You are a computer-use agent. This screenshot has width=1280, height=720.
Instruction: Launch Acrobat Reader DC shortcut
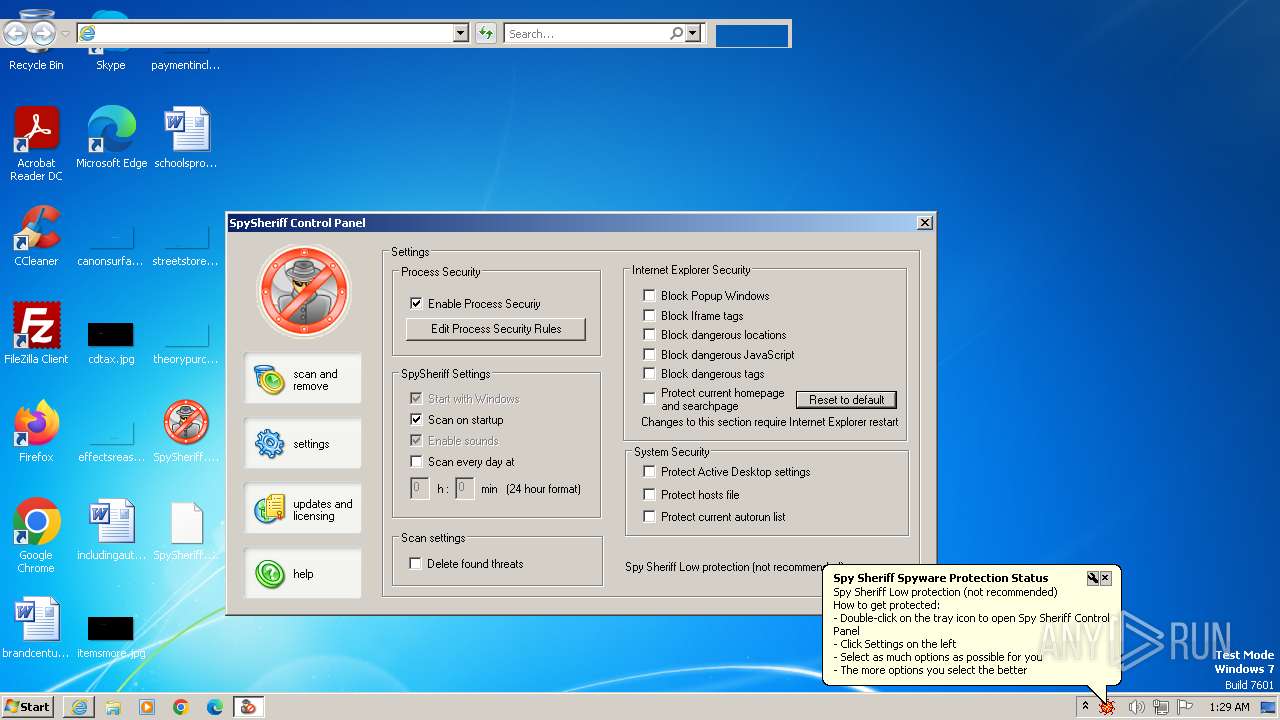click(x=36, y=144)
